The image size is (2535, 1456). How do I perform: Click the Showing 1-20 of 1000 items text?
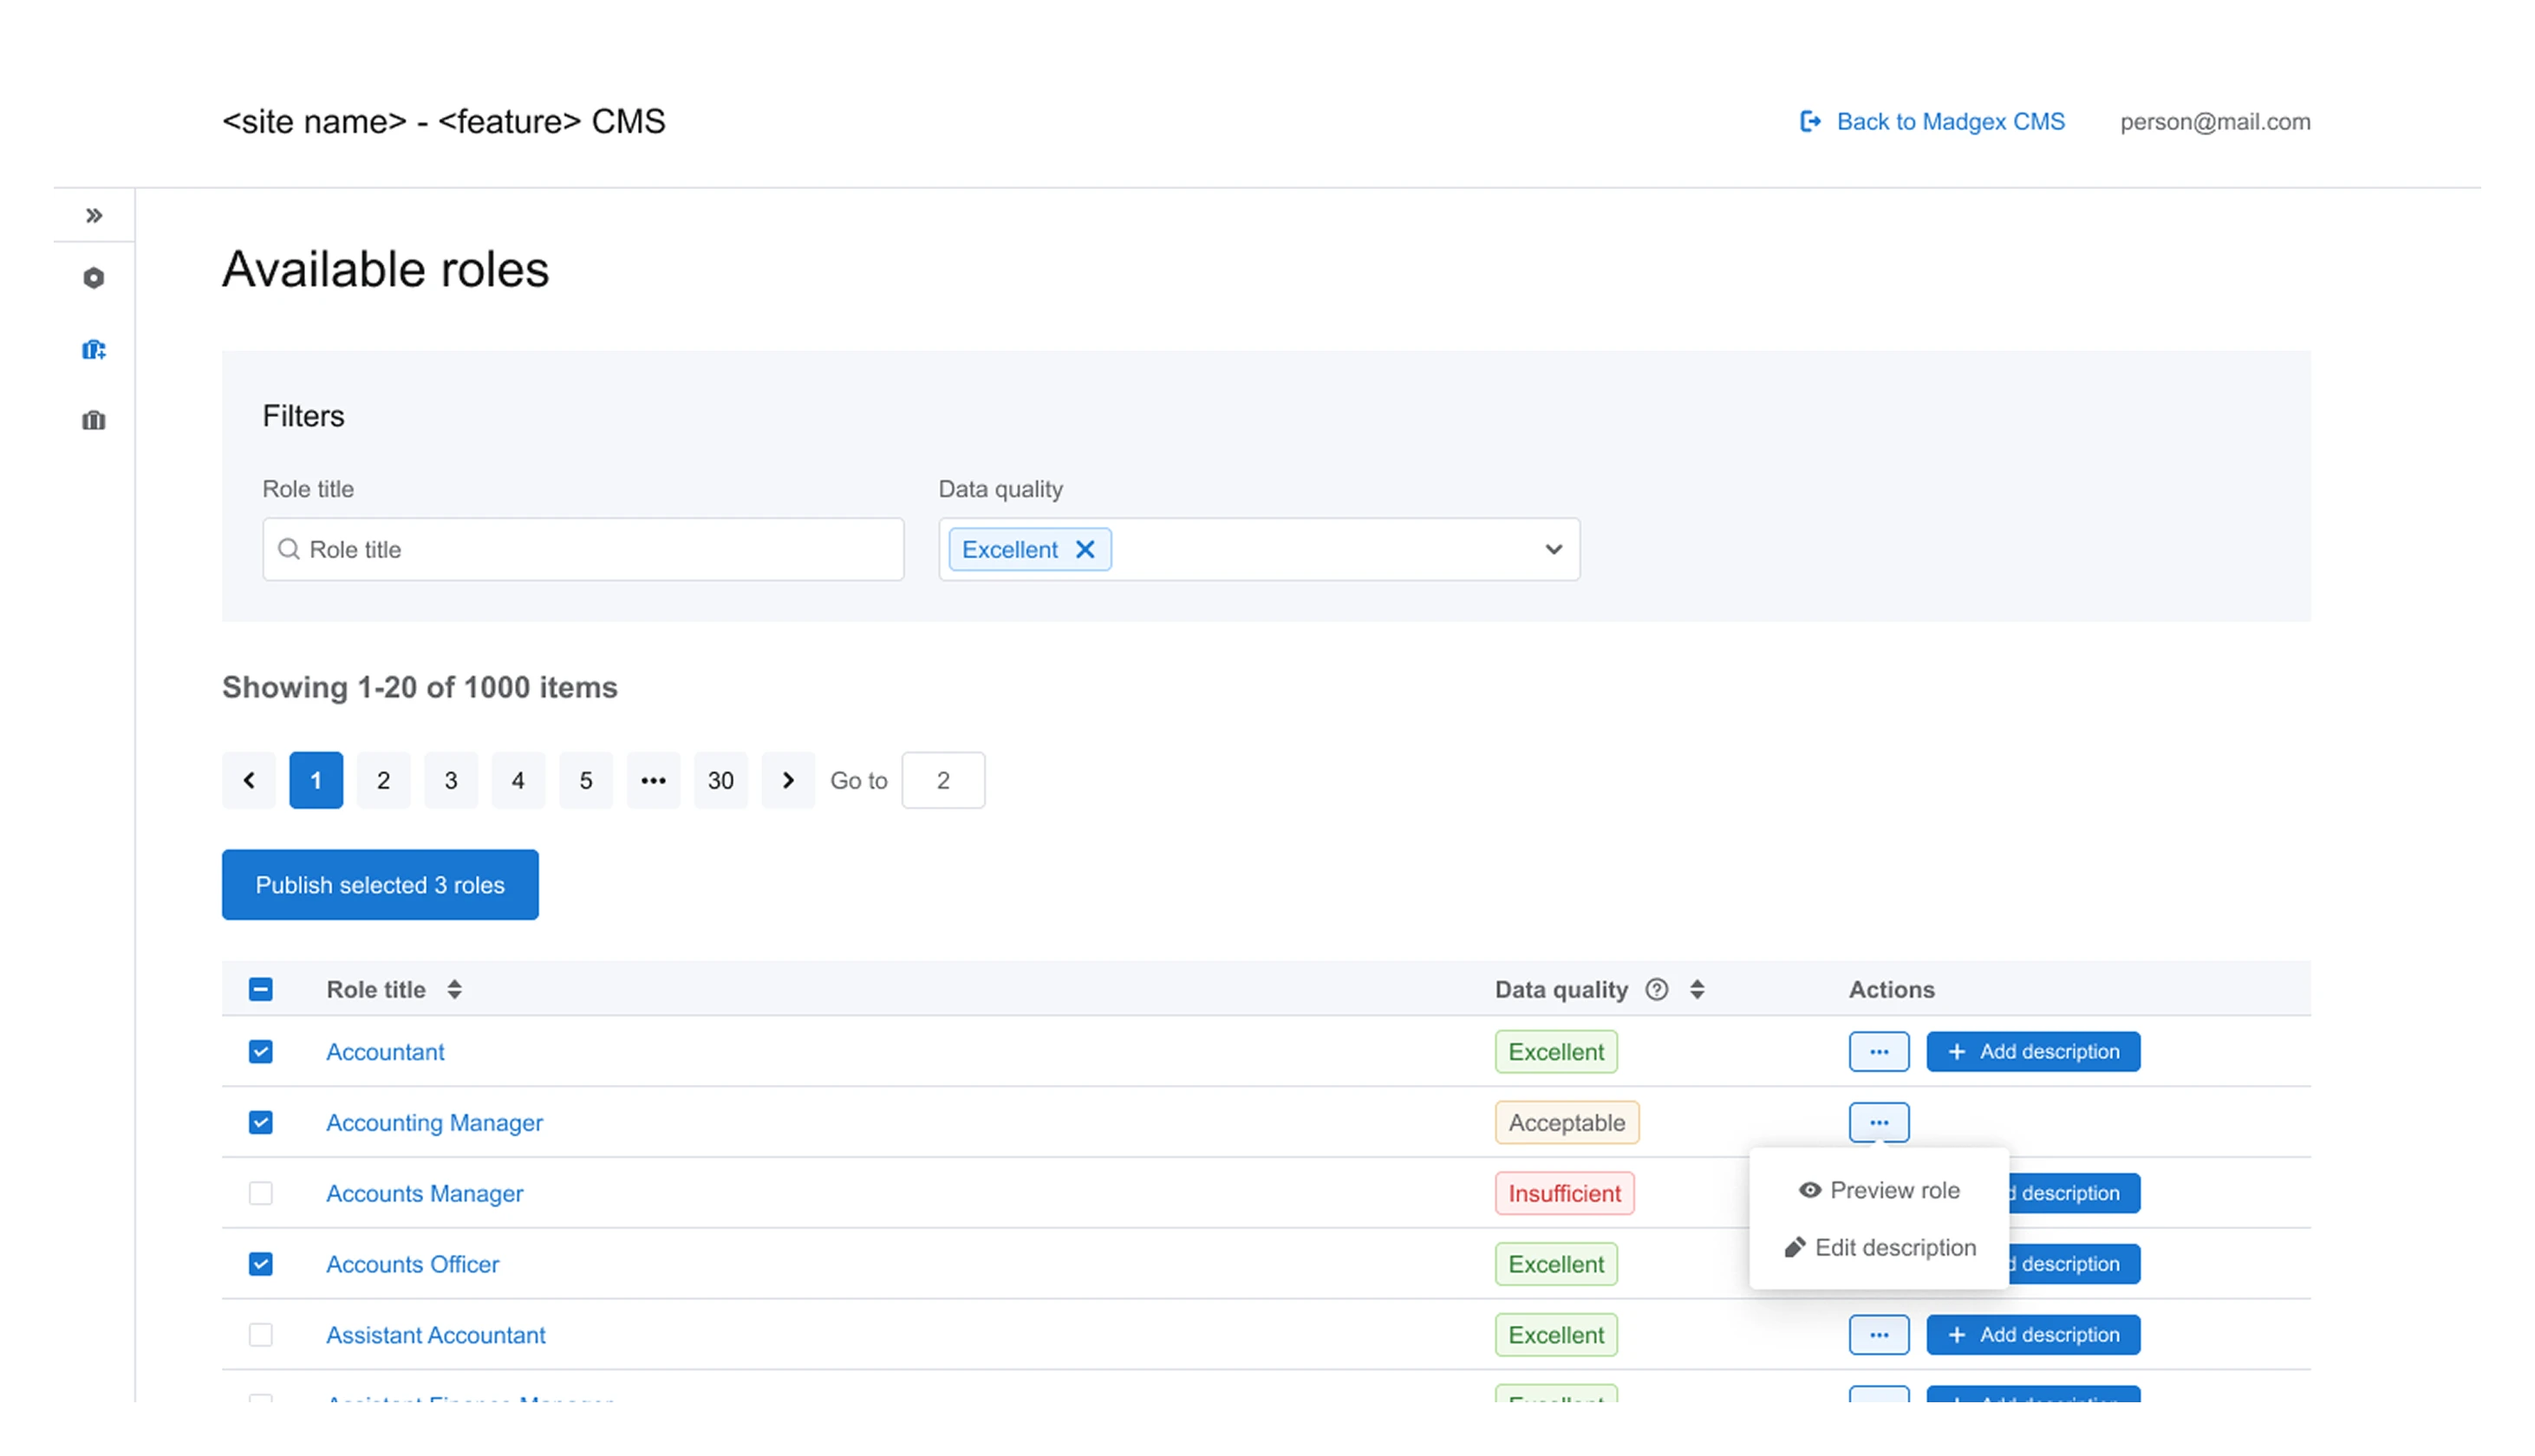click(x=420, y=688)
